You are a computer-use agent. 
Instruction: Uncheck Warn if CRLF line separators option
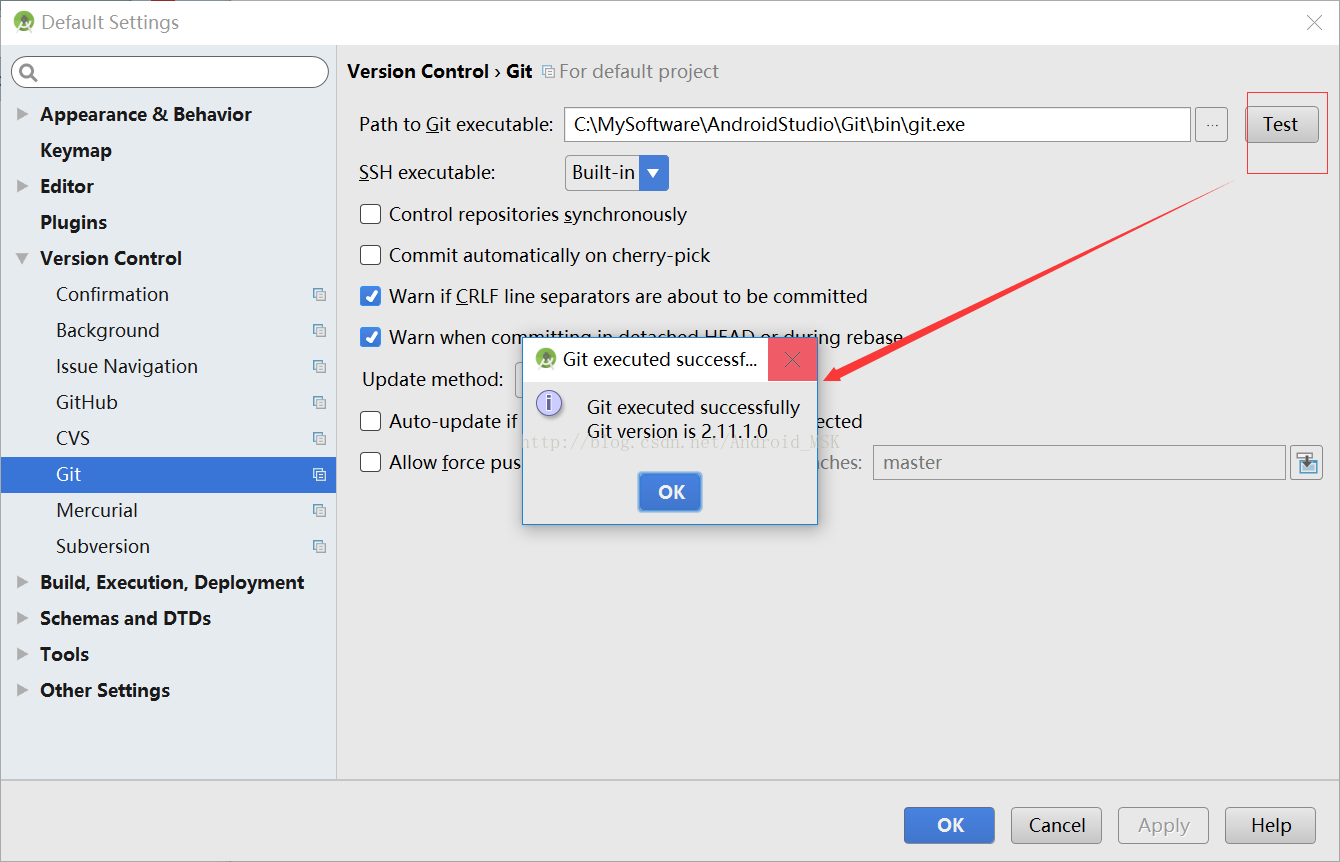click(370, 296)
